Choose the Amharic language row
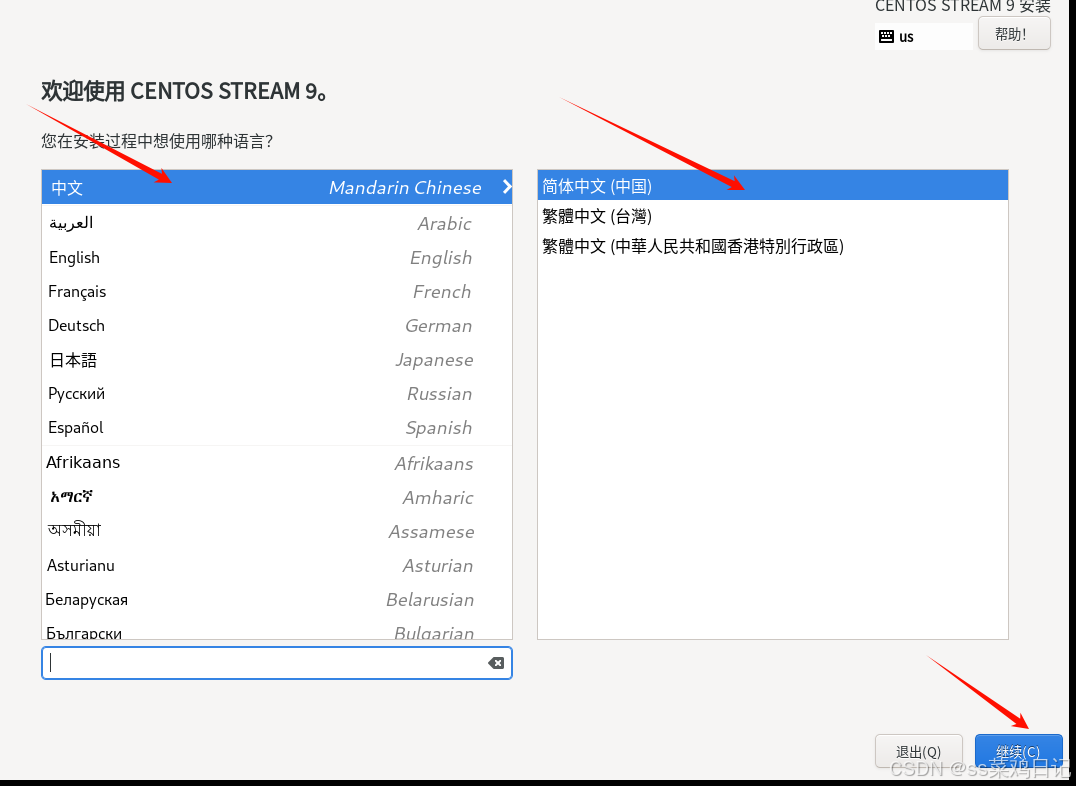Image resolution: width=1076 pixels, height=786 pixels. click(x=277, y=497)
